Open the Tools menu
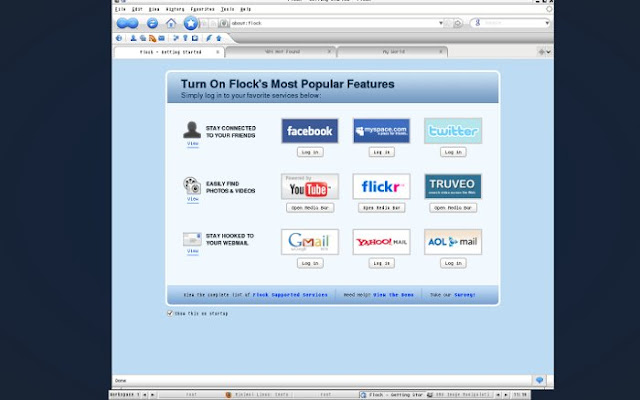 click(x=227, y=9)
